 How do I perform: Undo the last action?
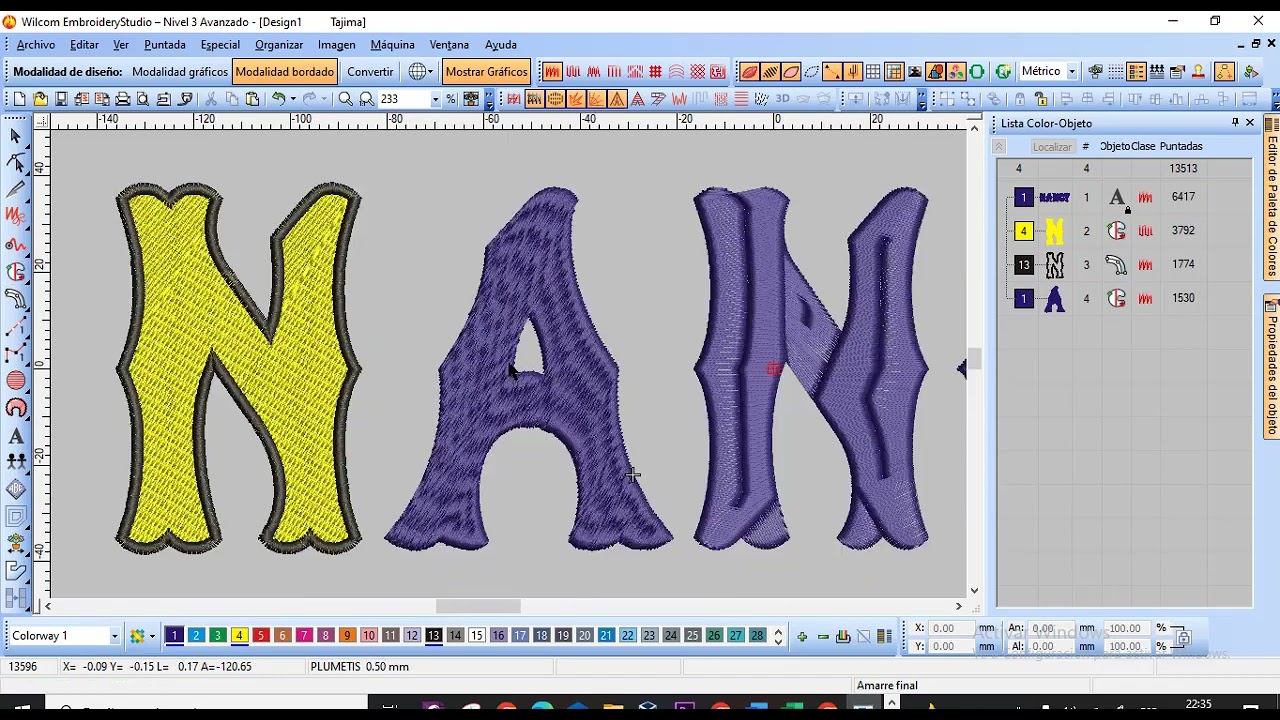pos(279,99)
